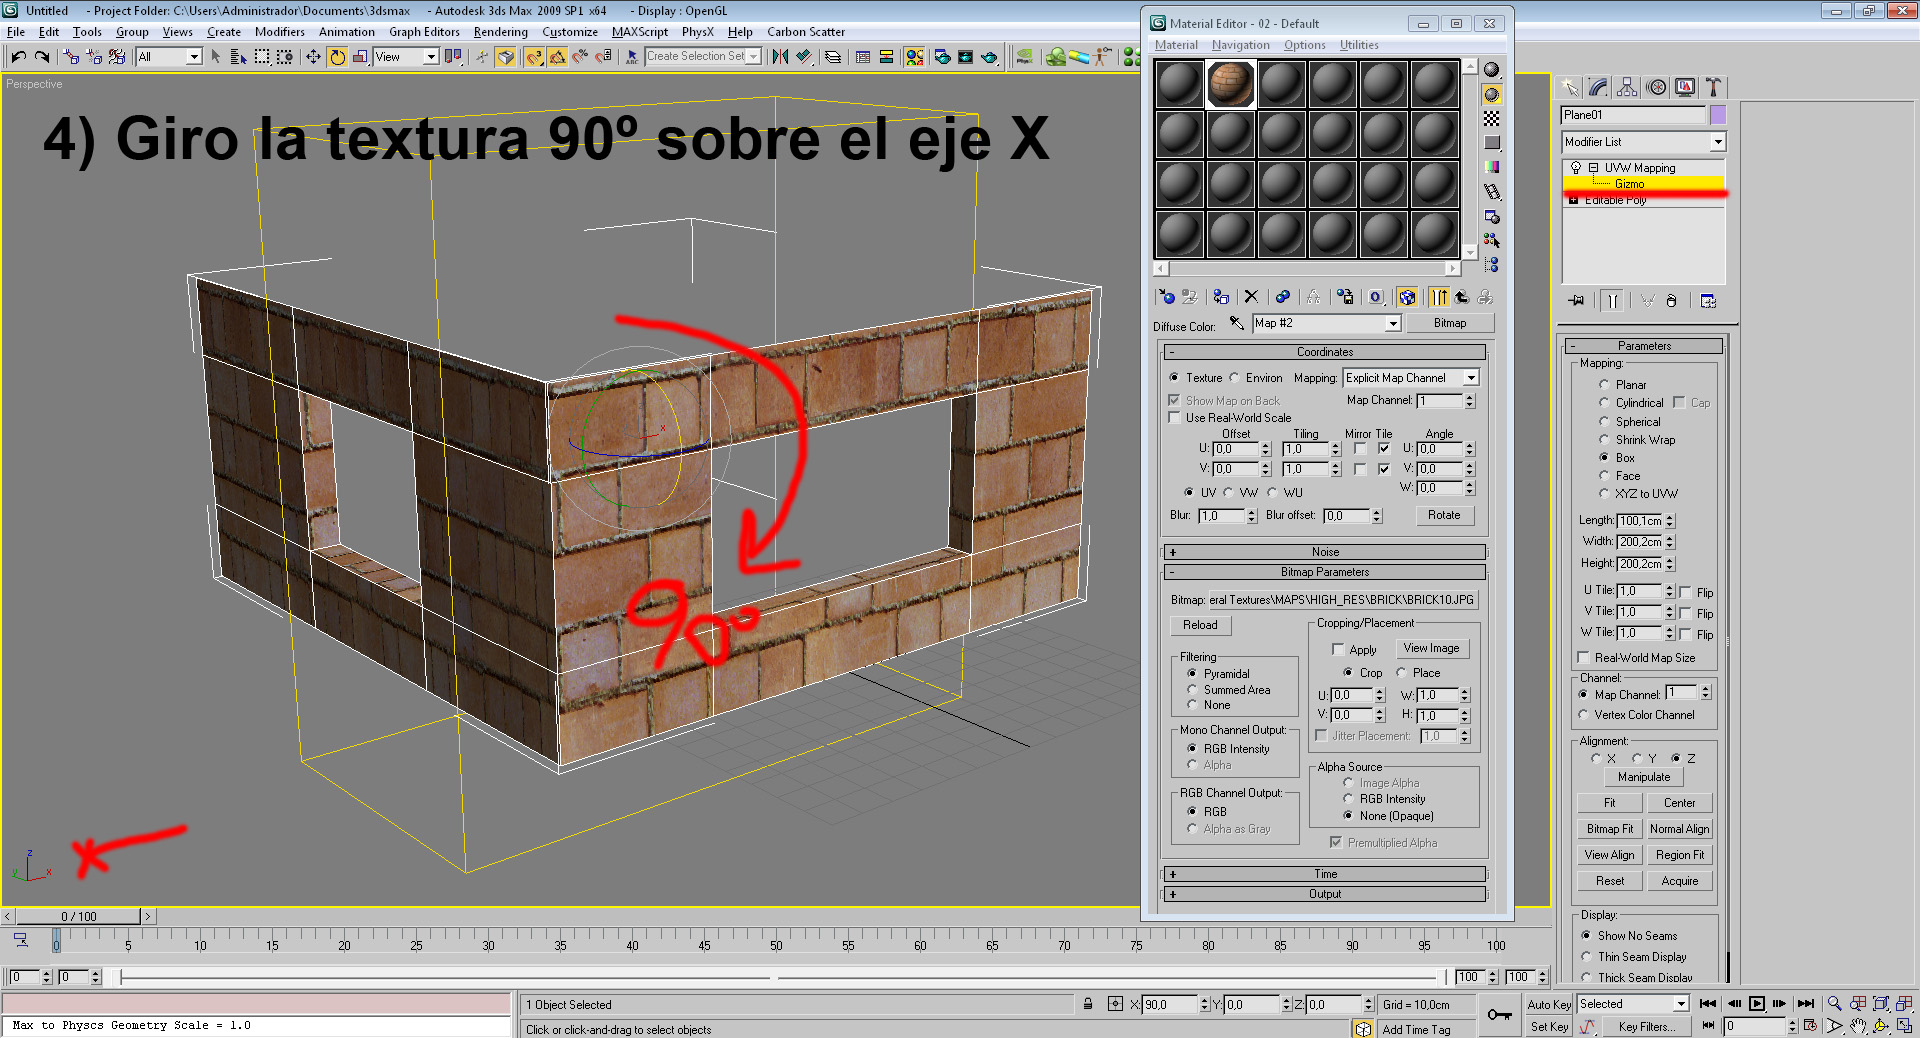Viewport: 1920px width, 1038px height.
Task: Toggle Show Standard Map in Viewport cube
Action: (x=1407, y=297)
